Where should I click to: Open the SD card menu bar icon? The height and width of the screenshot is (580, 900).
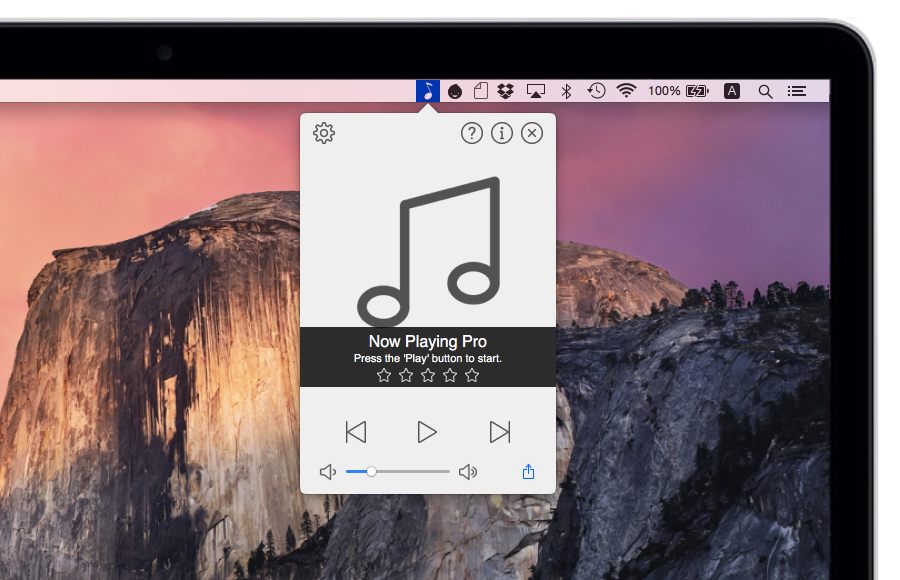click(481, 91)
